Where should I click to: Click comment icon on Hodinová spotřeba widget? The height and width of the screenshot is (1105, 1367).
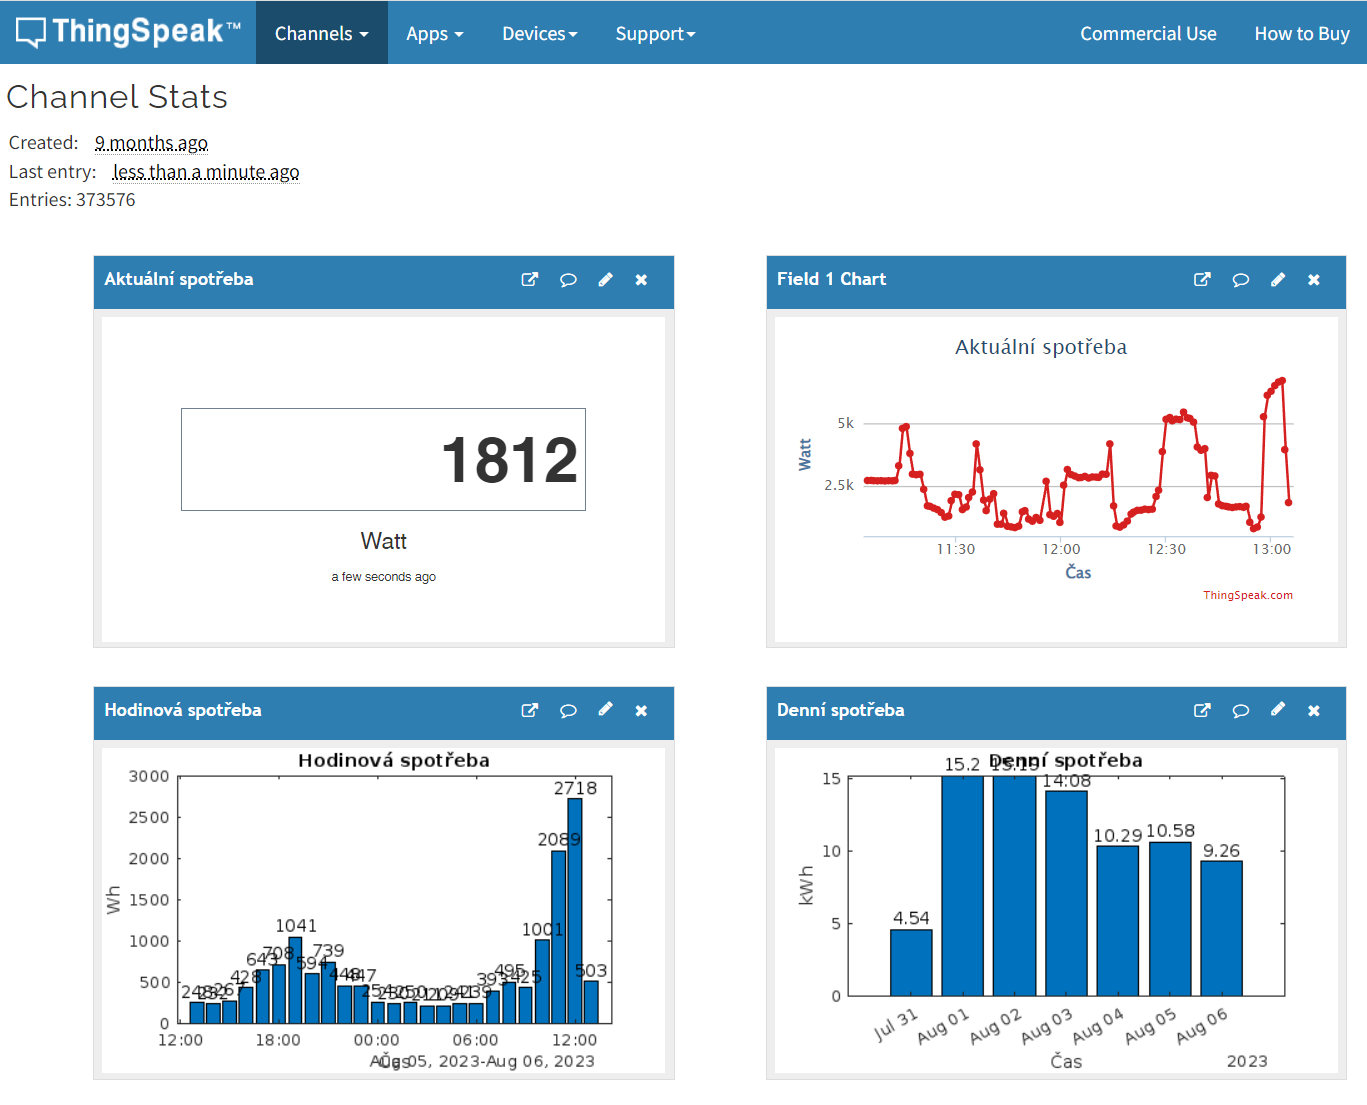(568, 711)
